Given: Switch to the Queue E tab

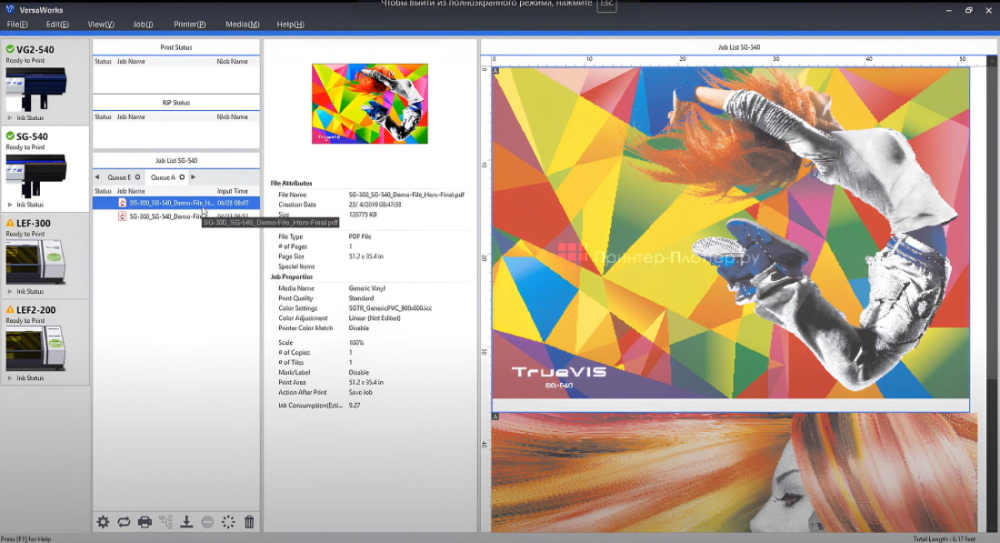Looking at the screenshot, I should pos(118,177).
